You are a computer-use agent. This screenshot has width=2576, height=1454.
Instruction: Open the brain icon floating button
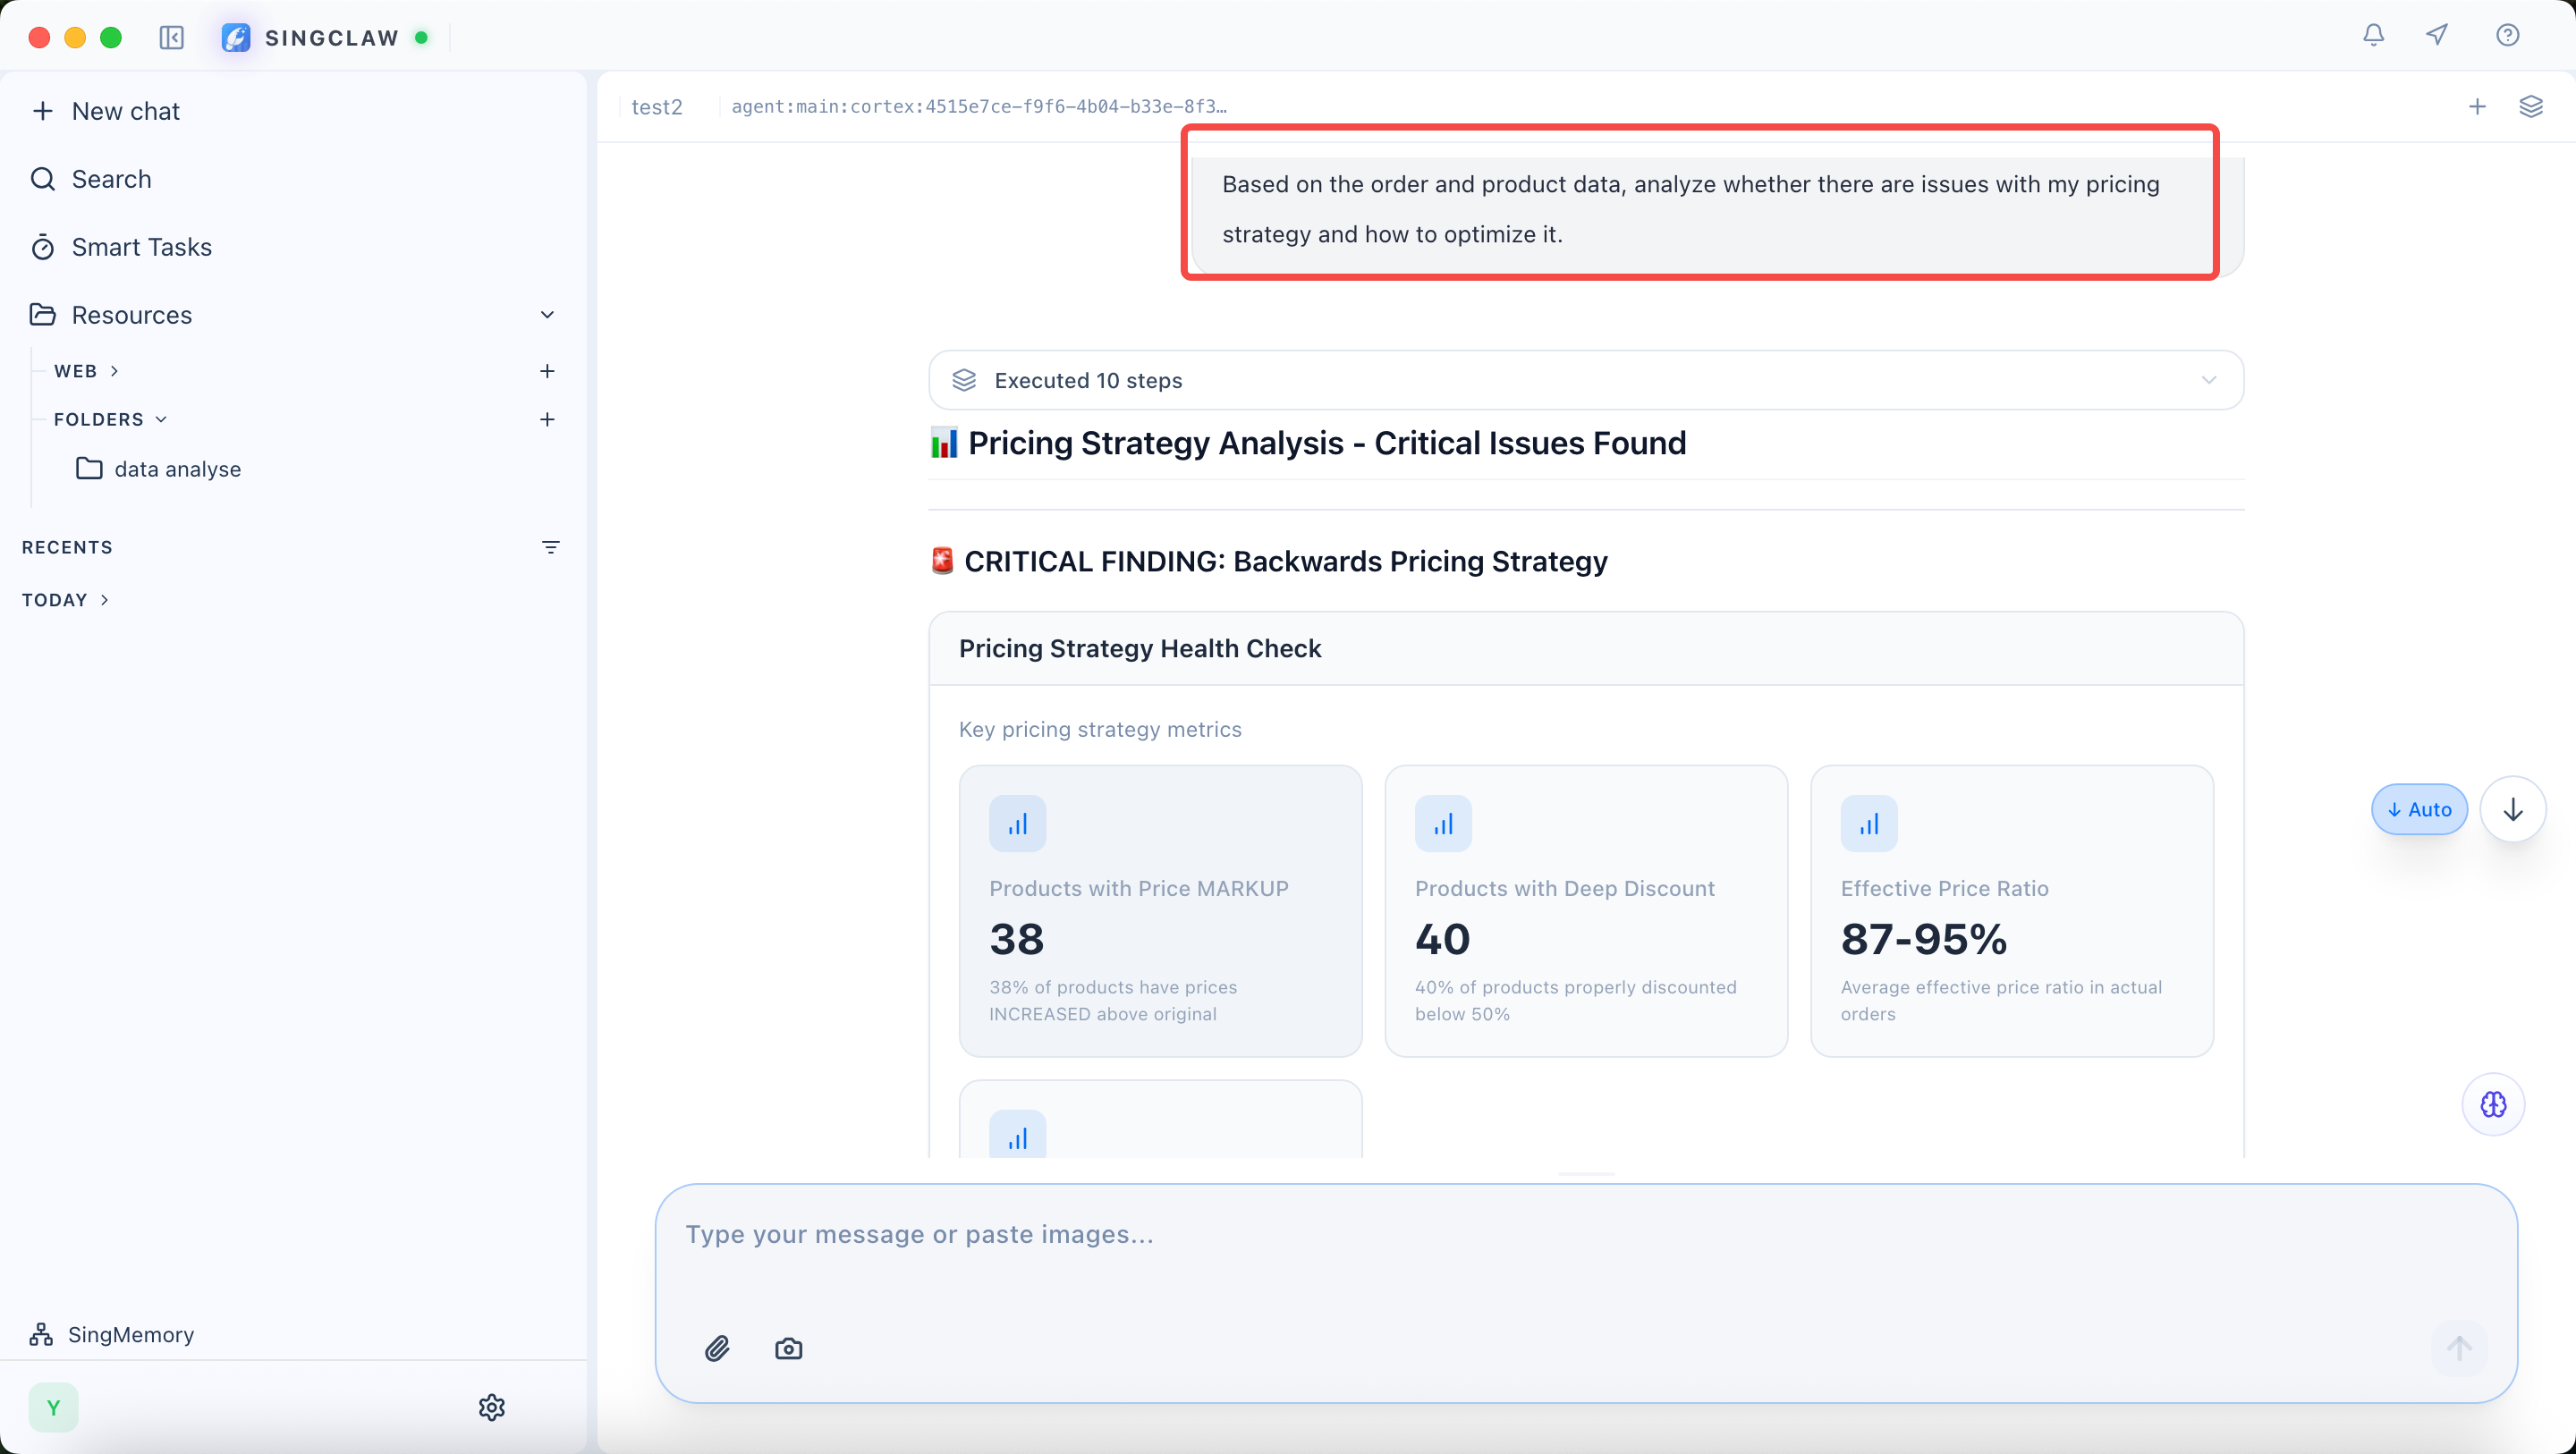pyautogui.click(x=2493, y=1104)
